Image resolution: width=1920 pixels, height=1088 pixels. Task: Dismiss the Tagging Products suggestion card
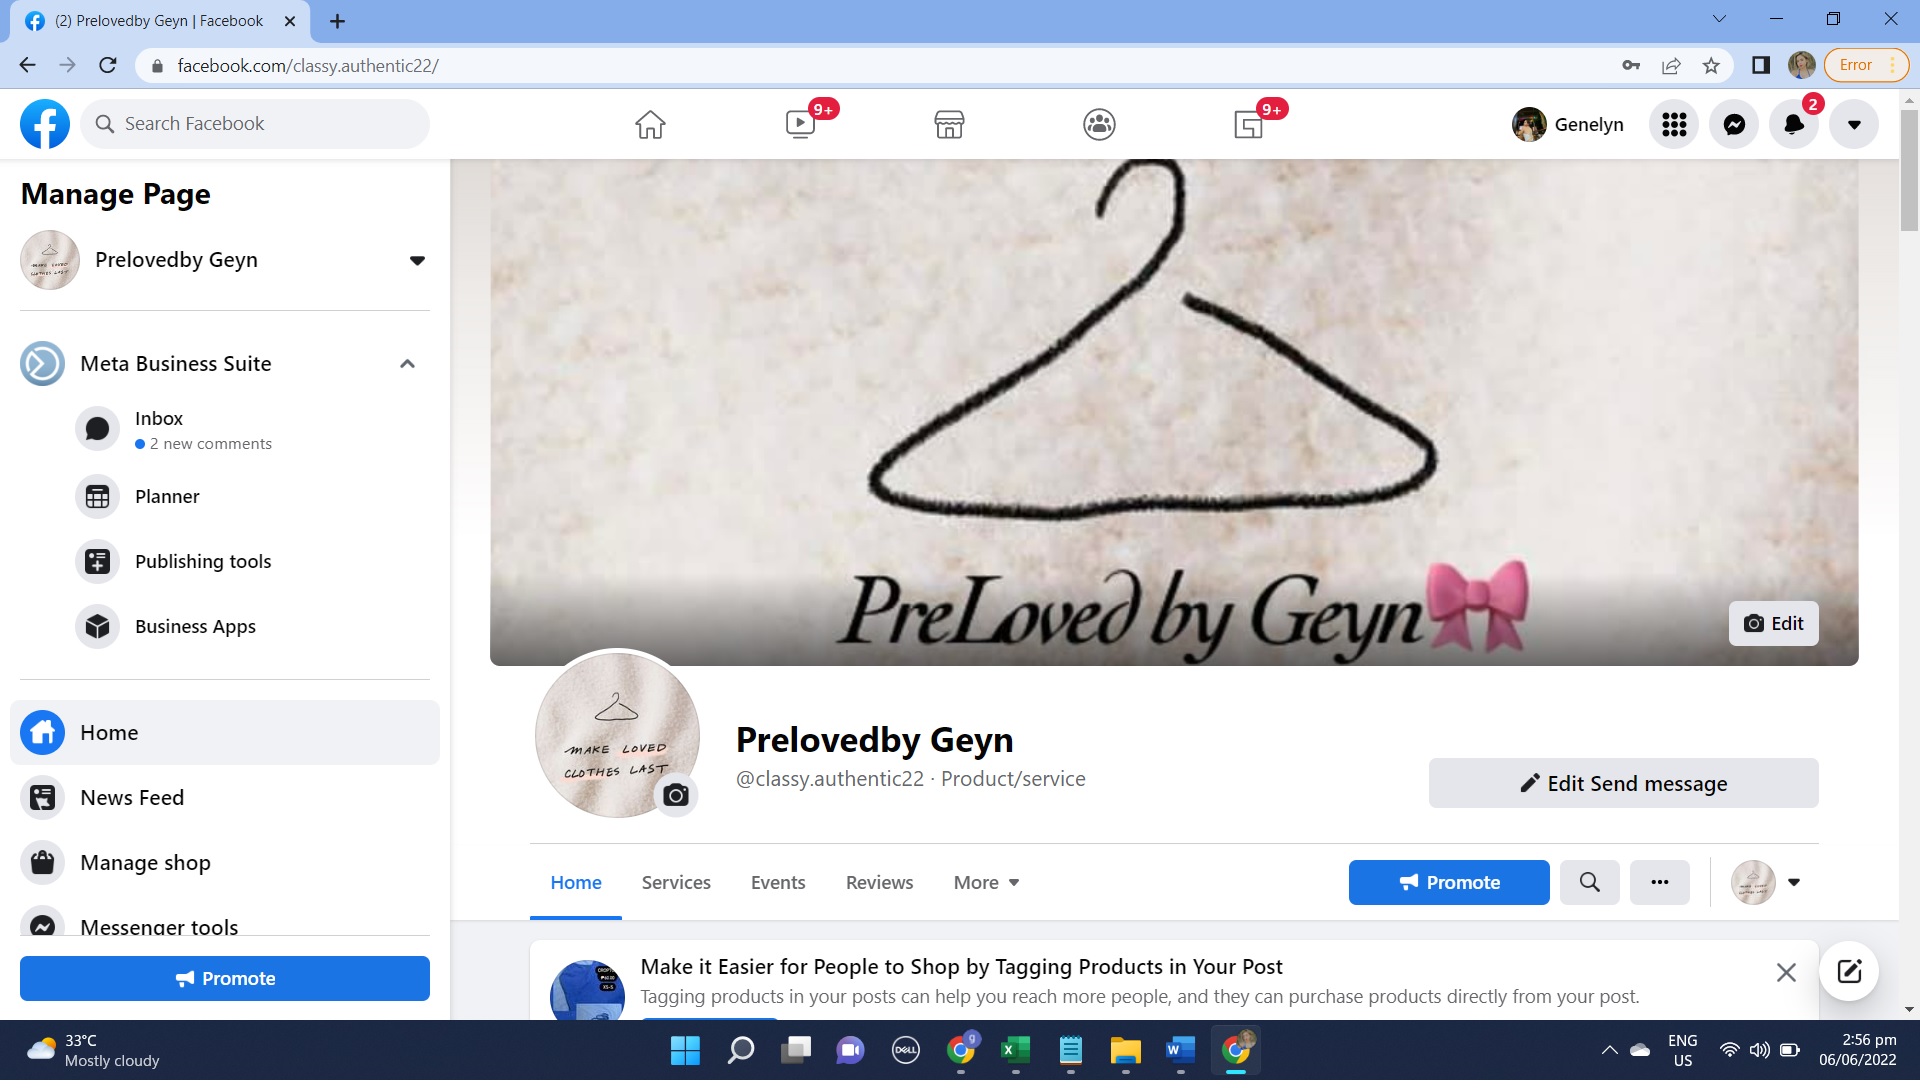click(x=1786, y=972)
